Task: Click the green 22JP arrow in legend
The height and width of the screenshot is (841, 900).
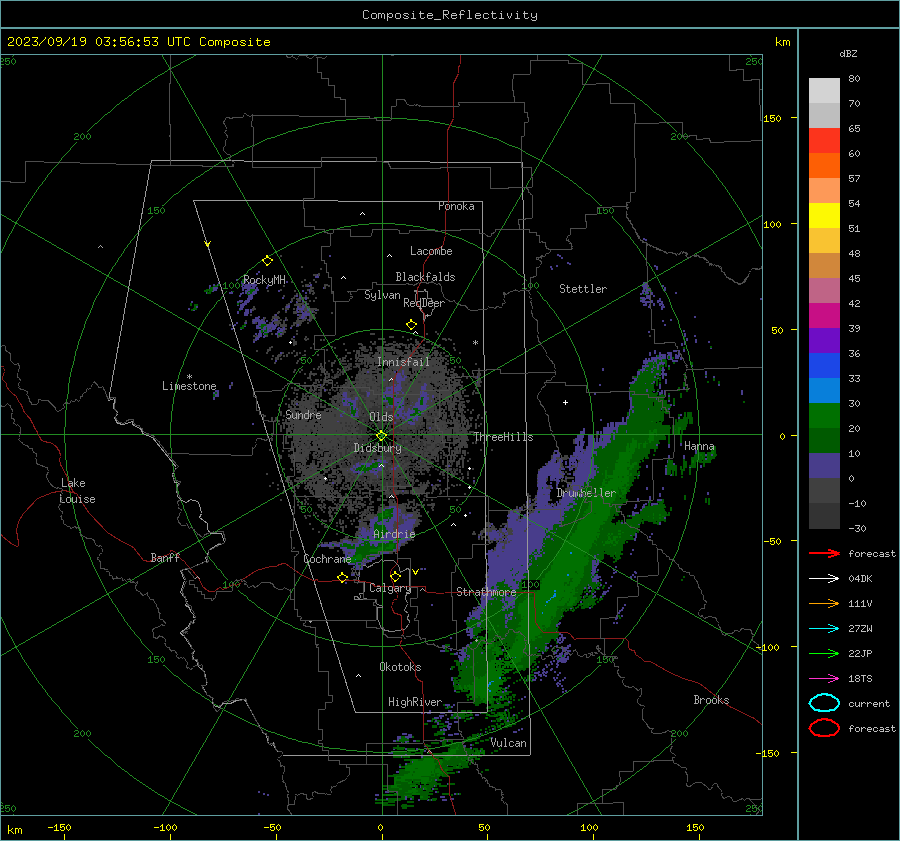Action: [824, 653]
